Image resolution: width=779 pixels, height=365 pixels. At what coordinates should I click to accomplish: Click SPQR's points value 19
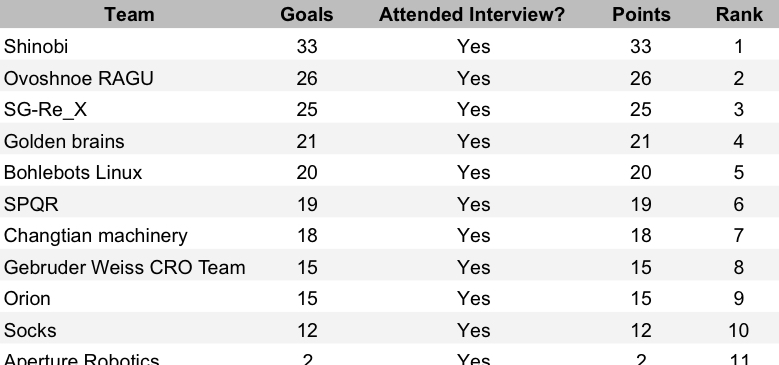click(x=640, y=204)
